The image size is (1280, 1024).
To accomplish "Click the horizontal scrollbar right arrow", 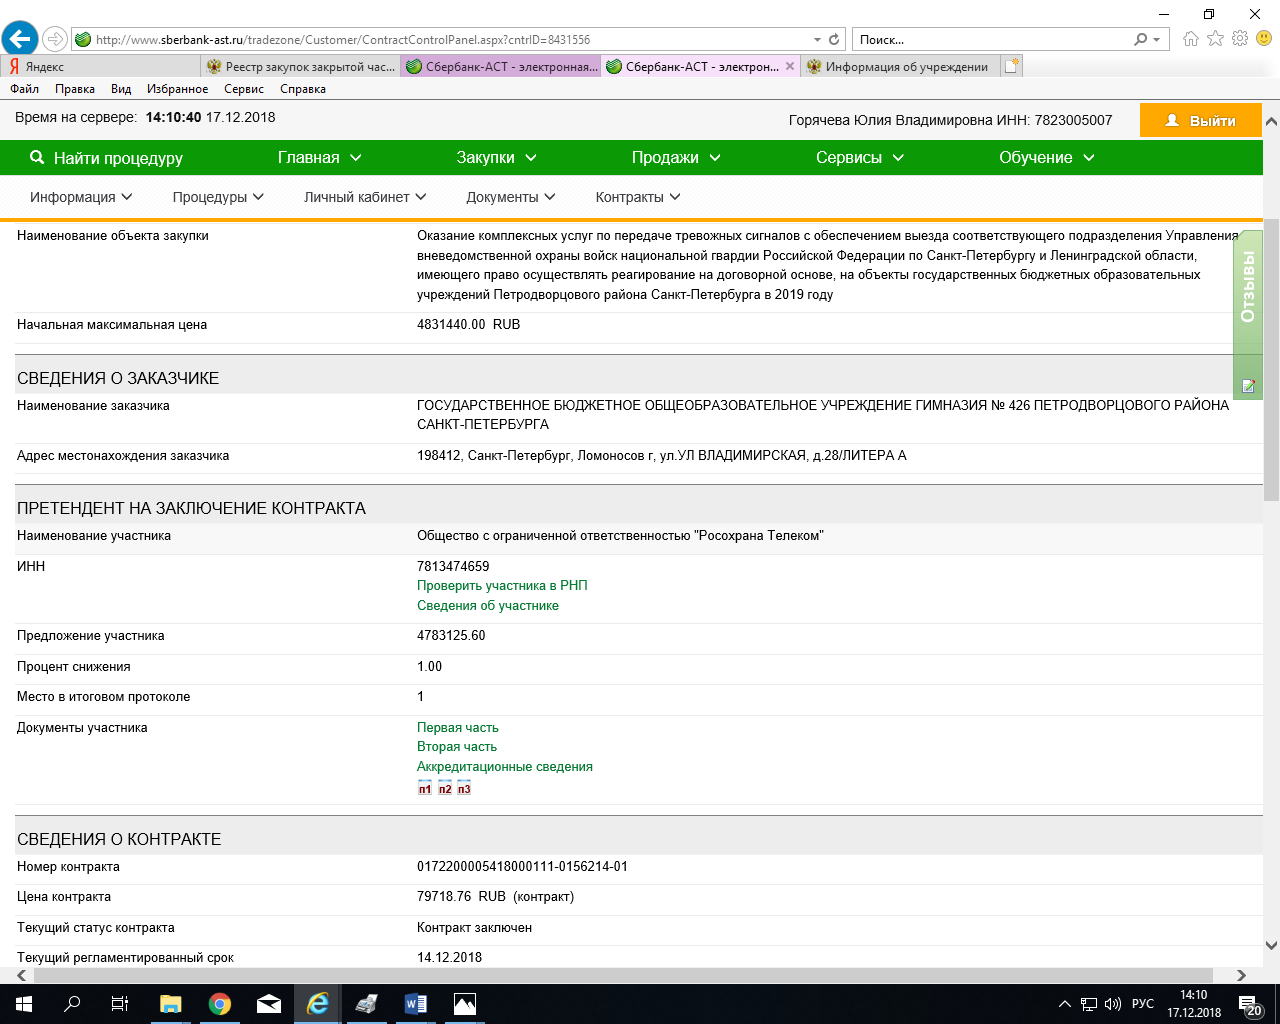I will click(1240, 975).
